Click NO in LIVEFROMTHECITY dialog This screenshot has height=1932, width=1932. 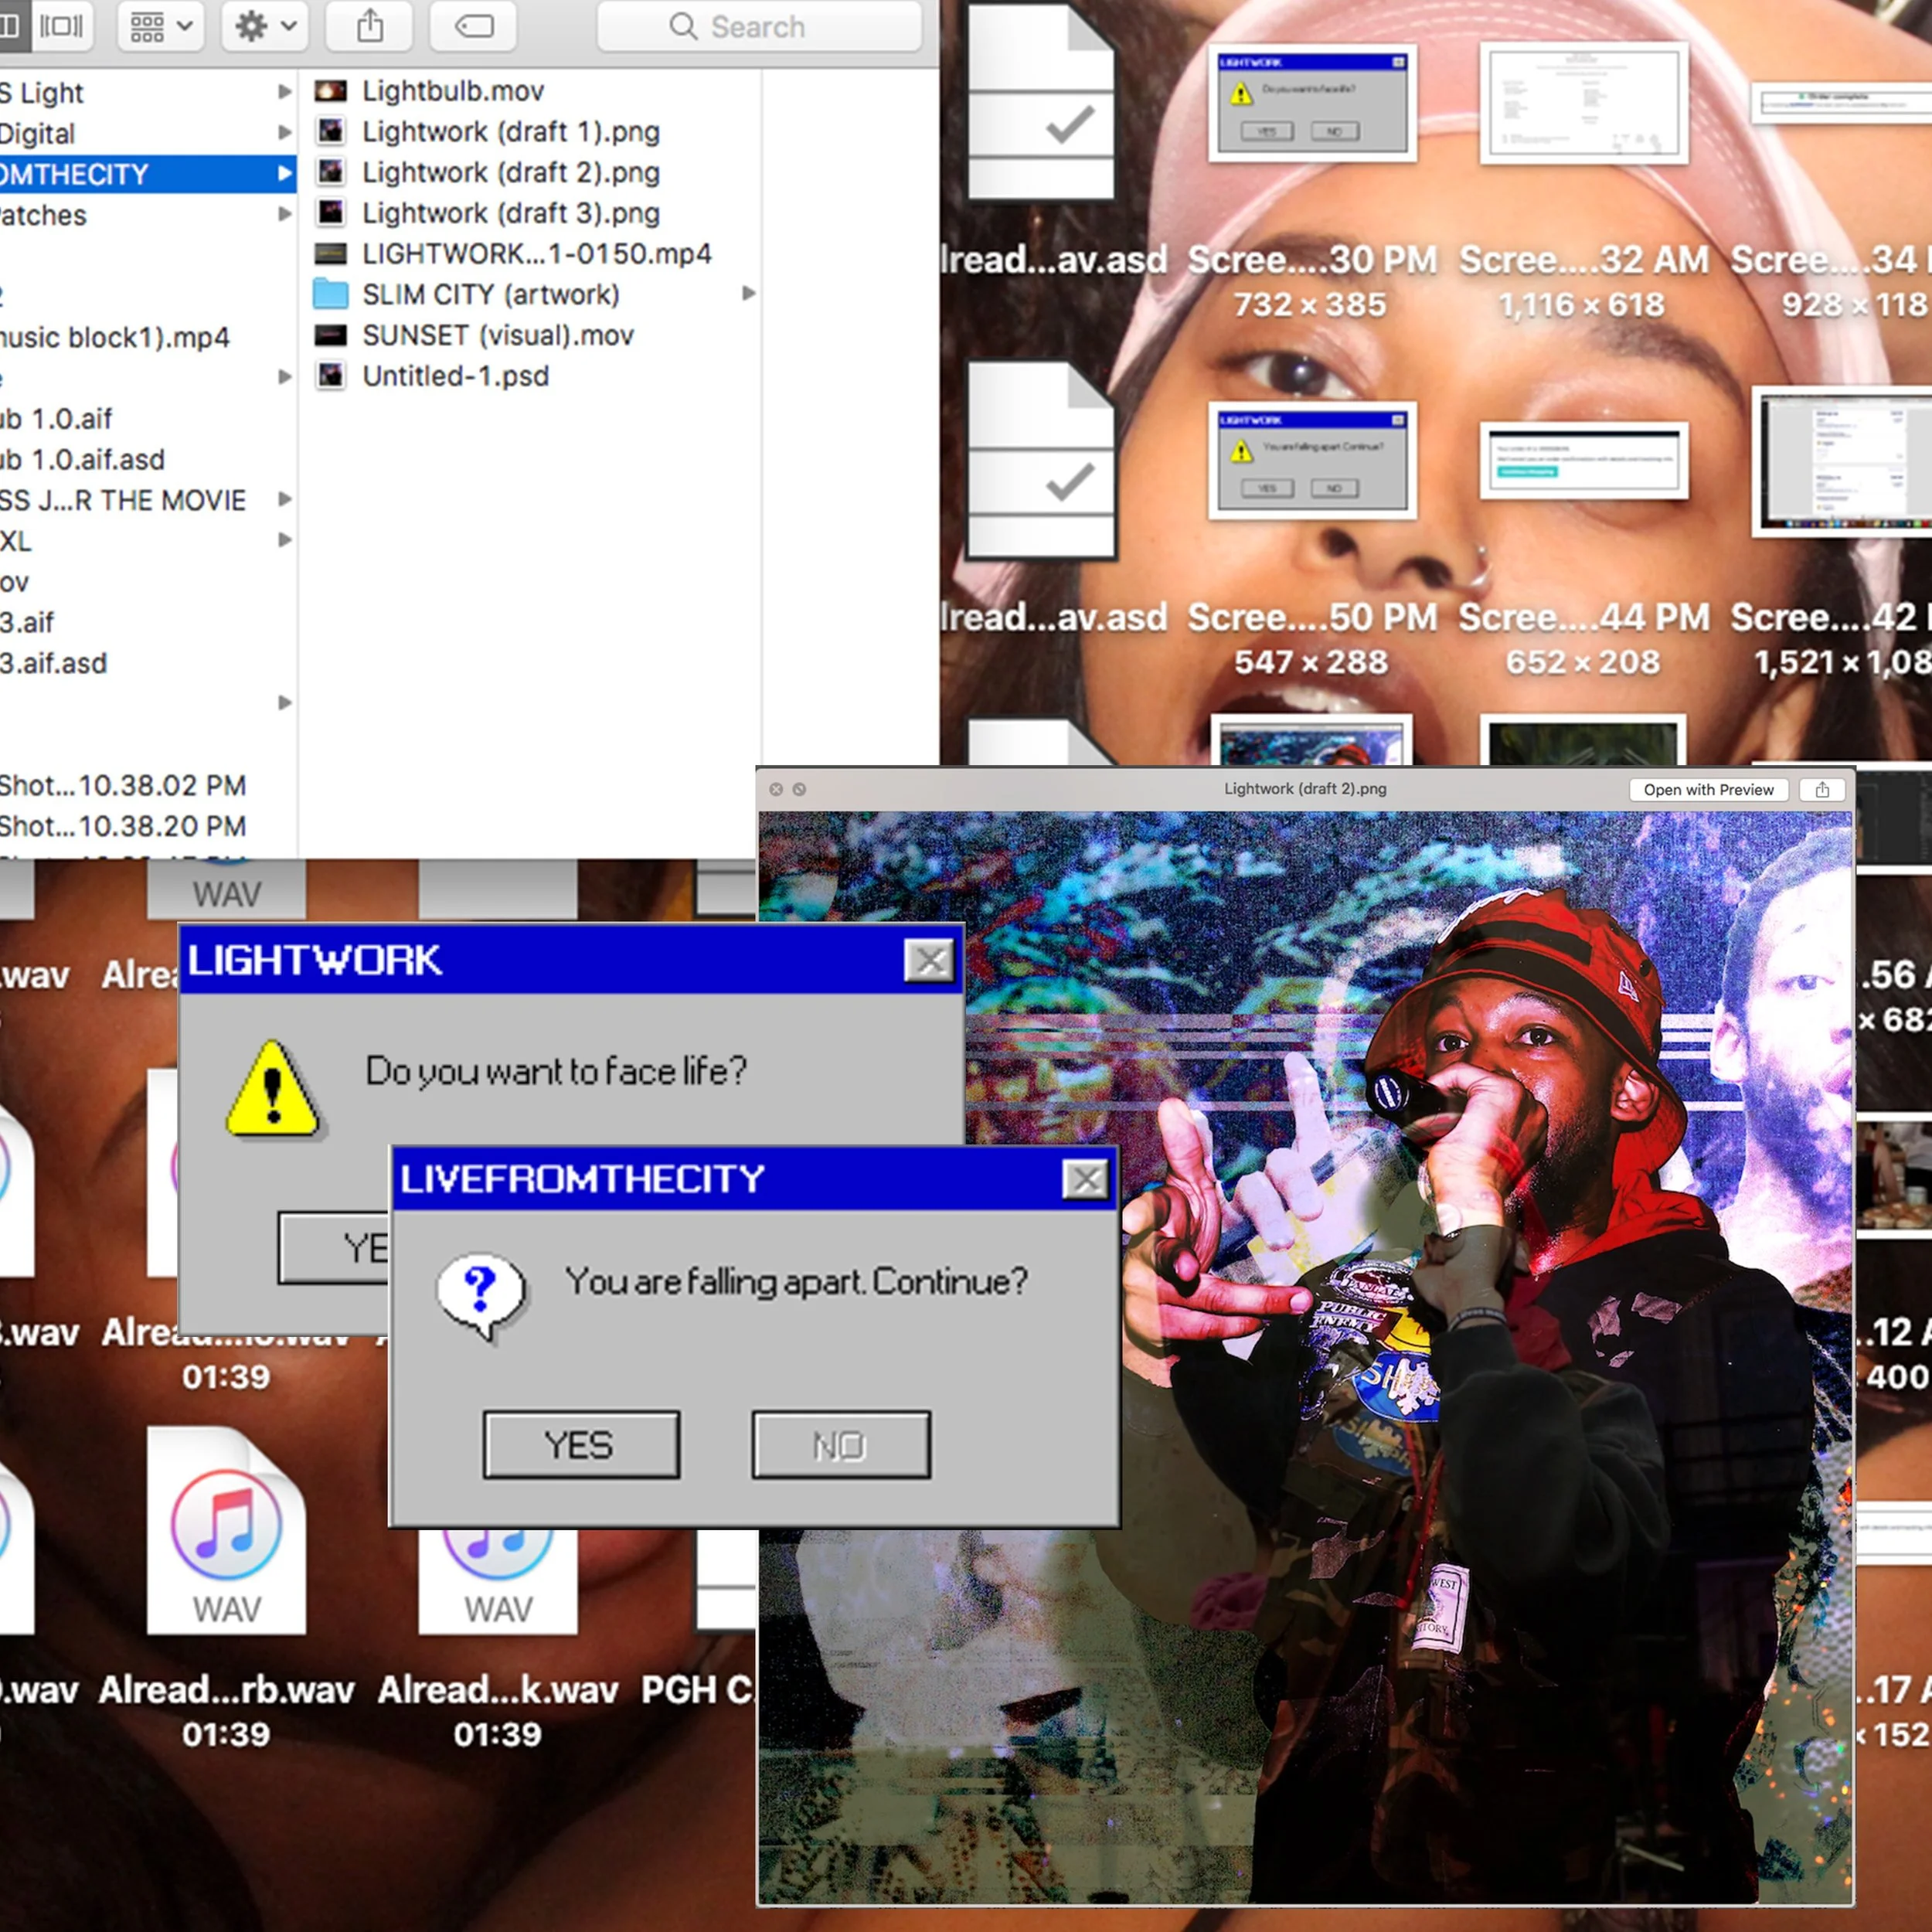840,1445
